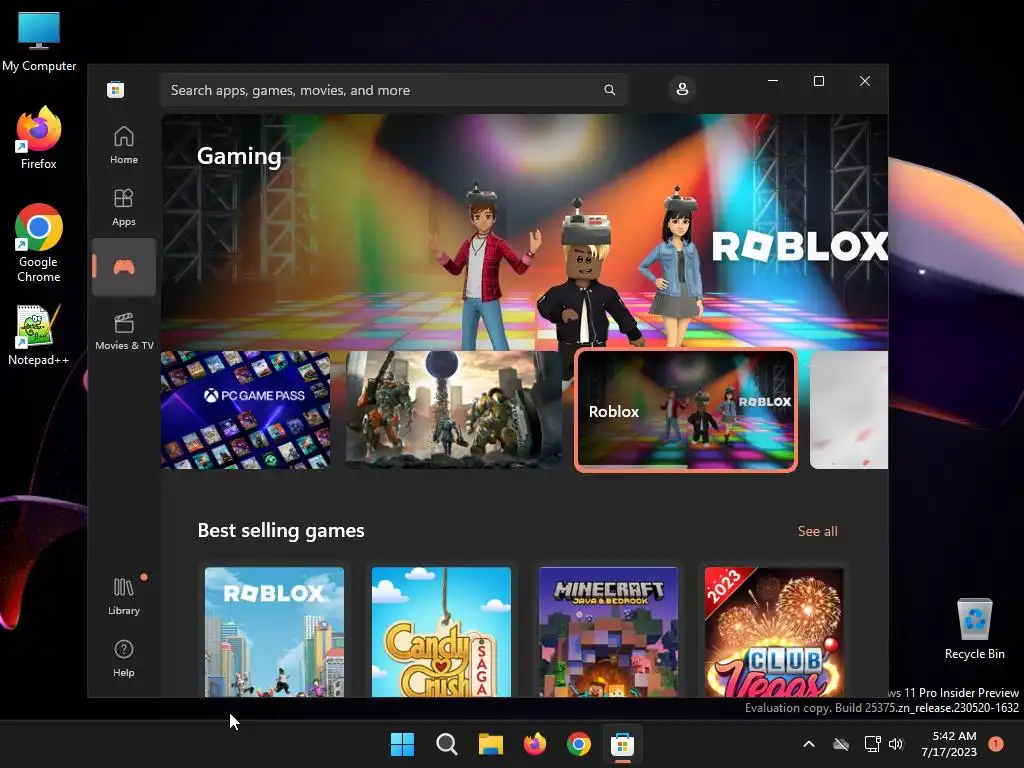Open the robot mechs game banner tile
The width and height of the screenshot is (1024, 768).
click(453, 410)
